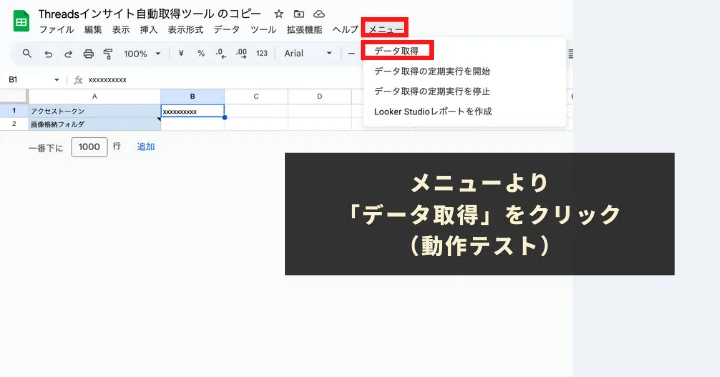This screenshot has width=720, height=377.
Task: Select column C header
Action: coord(256,96)
